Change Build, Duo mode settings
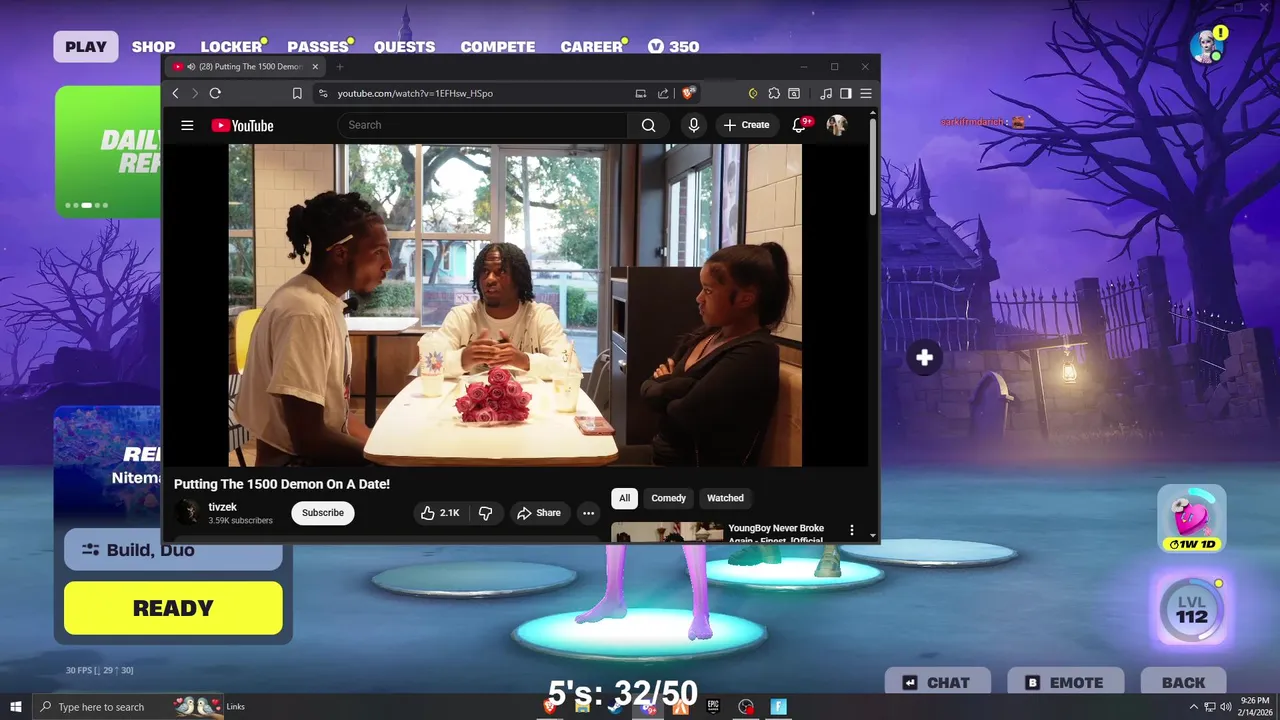The height and width of the screenshot is (720, 1280). pos(173,550)
